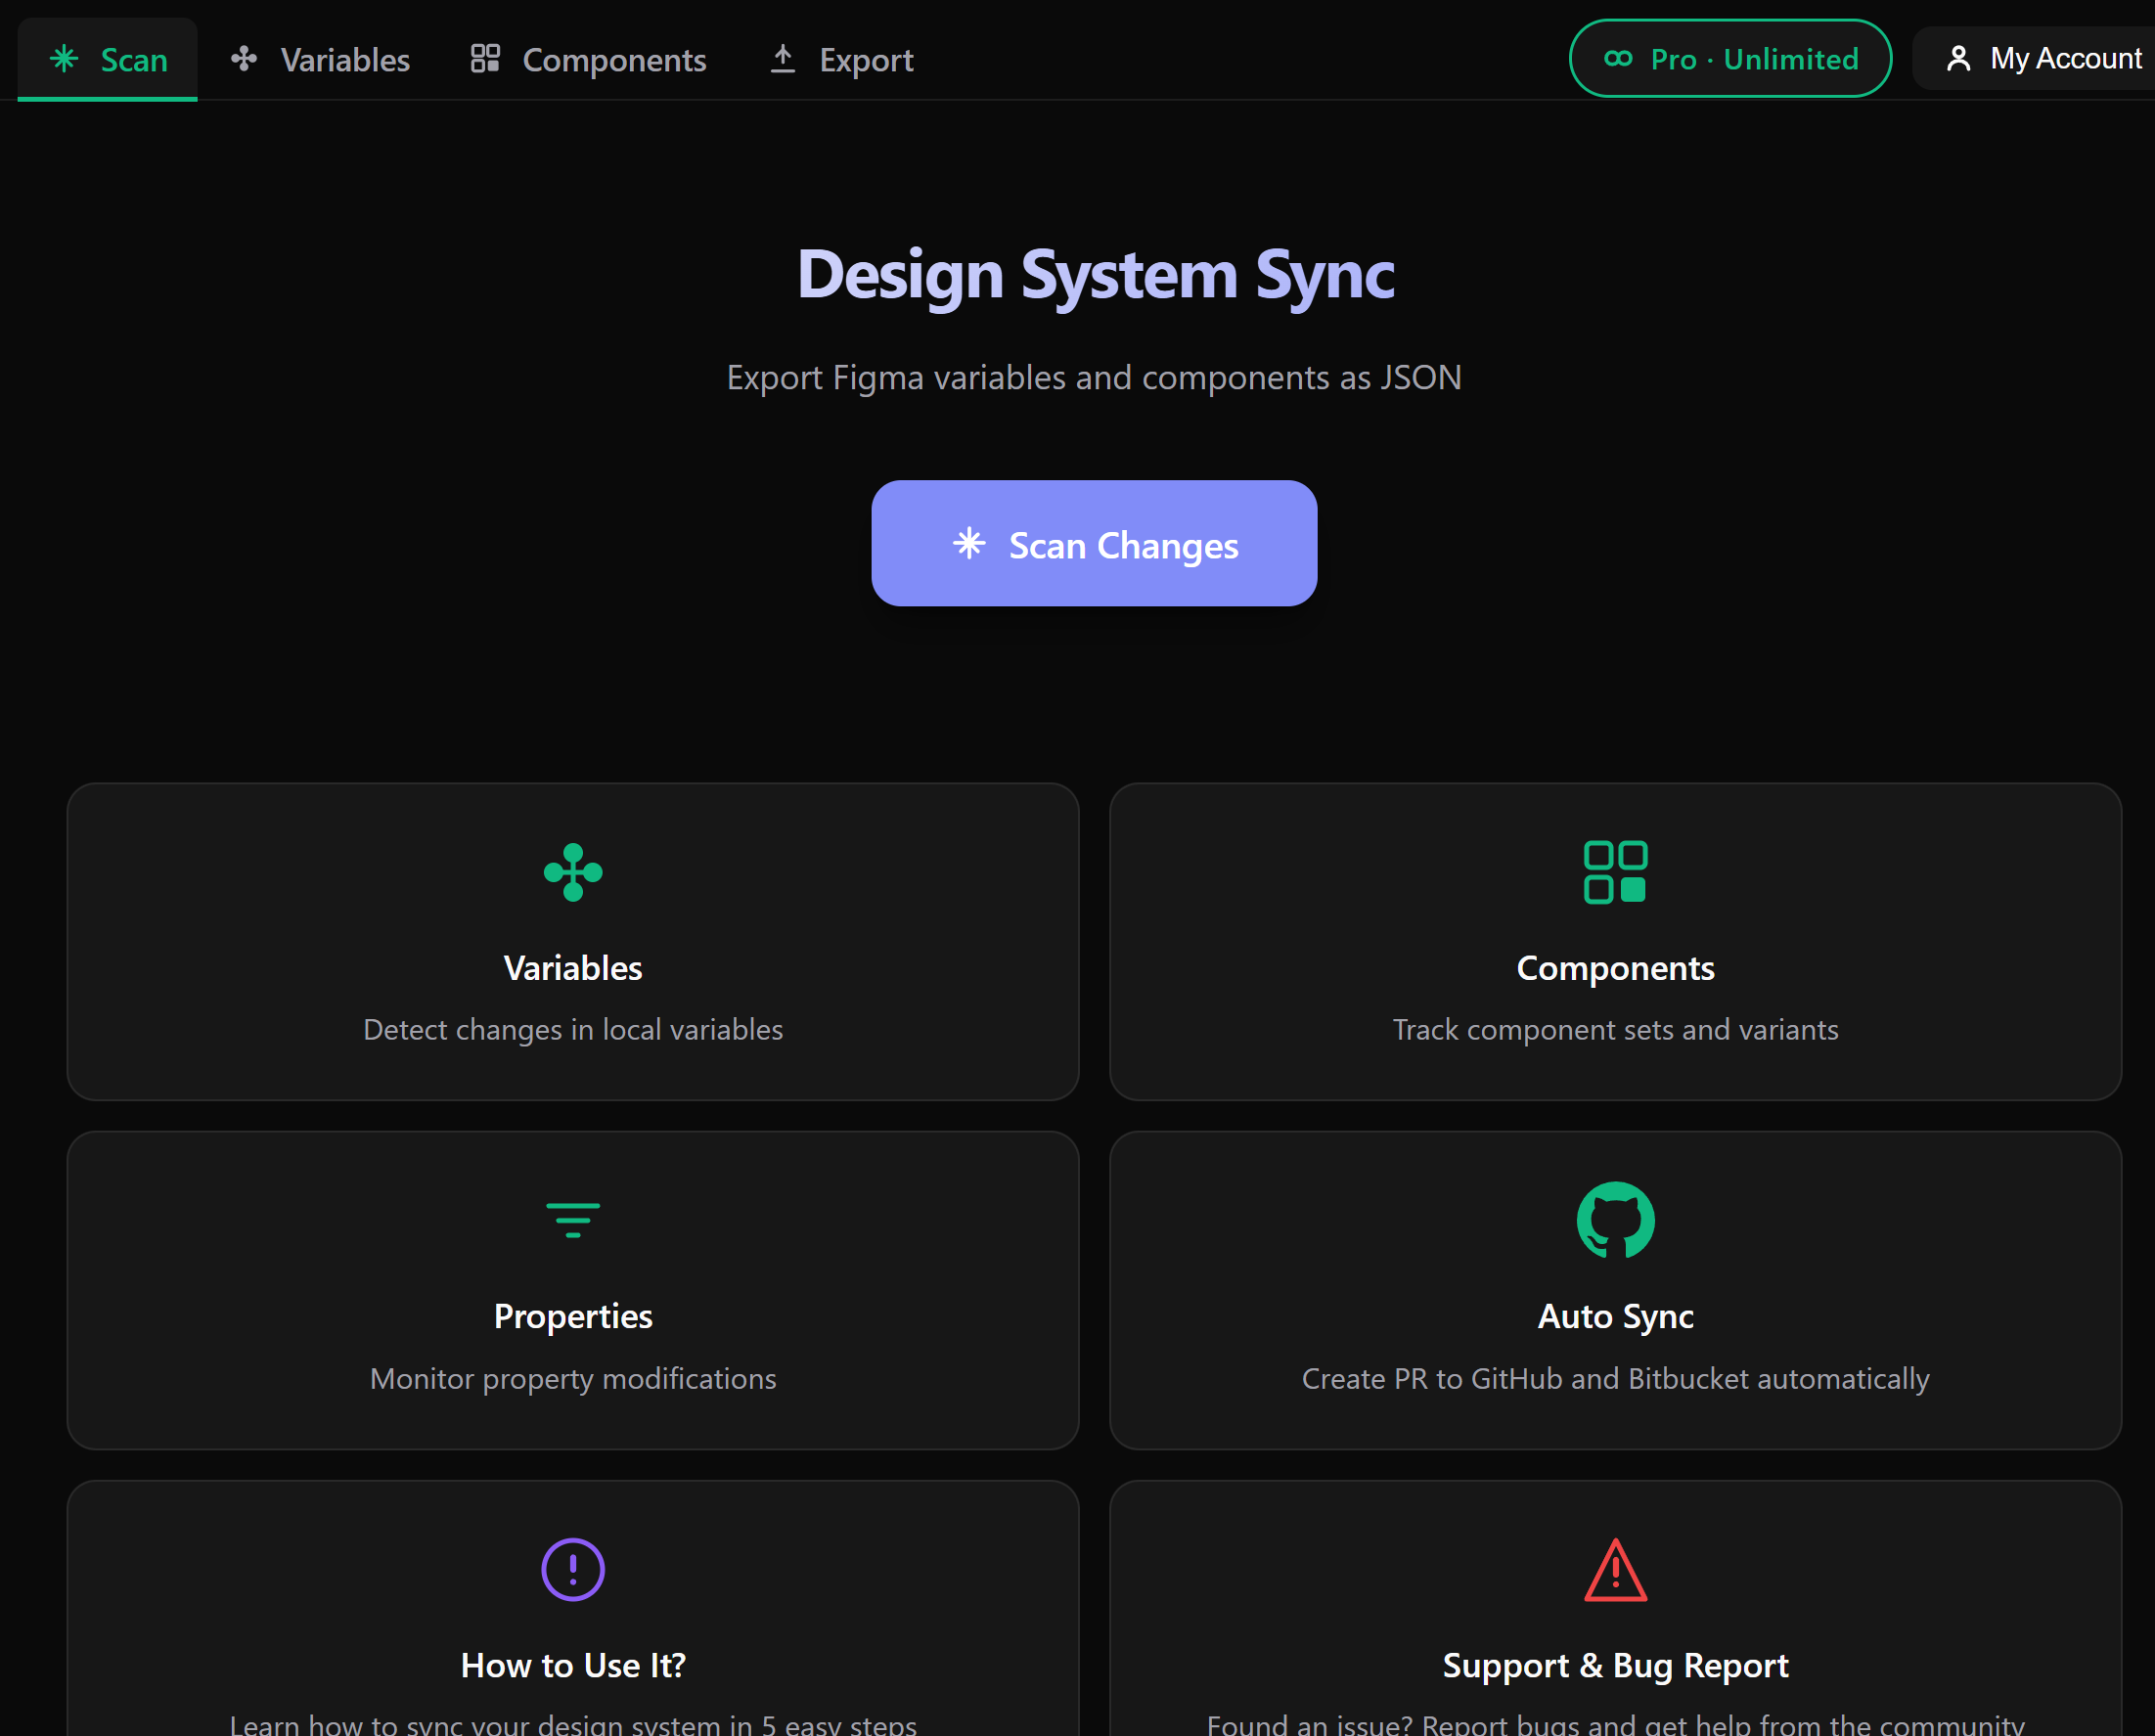Click the filter lines icon on the Properties card
Viewport: 2155px width, 1736px height.
(571, 1219)
